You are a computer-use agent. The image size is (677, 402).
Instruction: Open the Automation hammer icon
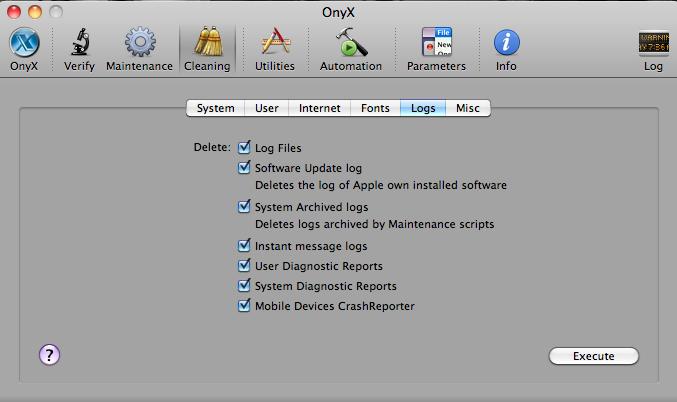[351, 42]
